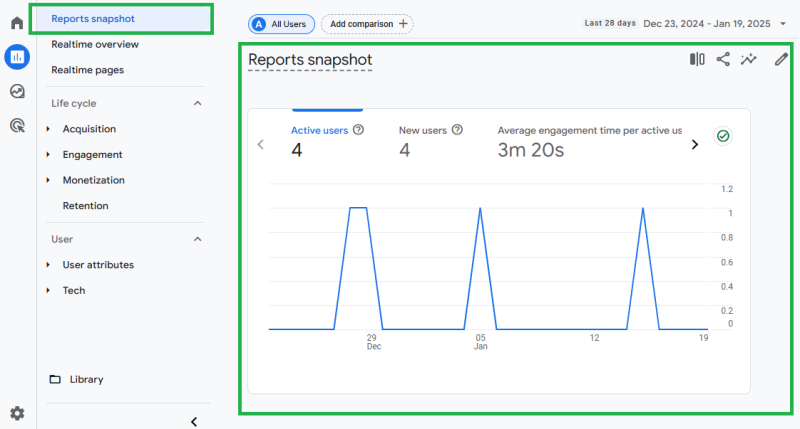Go to the Home icon in sidebar
This screenshot has width=800, height=429.
click(17, 23)
